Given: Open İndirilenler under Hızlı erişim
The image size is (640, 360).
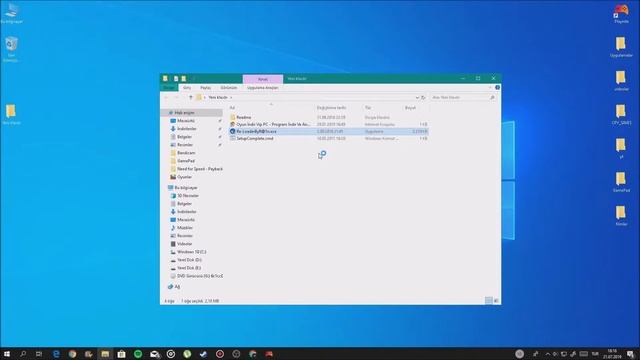Looking at the screenshot, I should 187,129.
